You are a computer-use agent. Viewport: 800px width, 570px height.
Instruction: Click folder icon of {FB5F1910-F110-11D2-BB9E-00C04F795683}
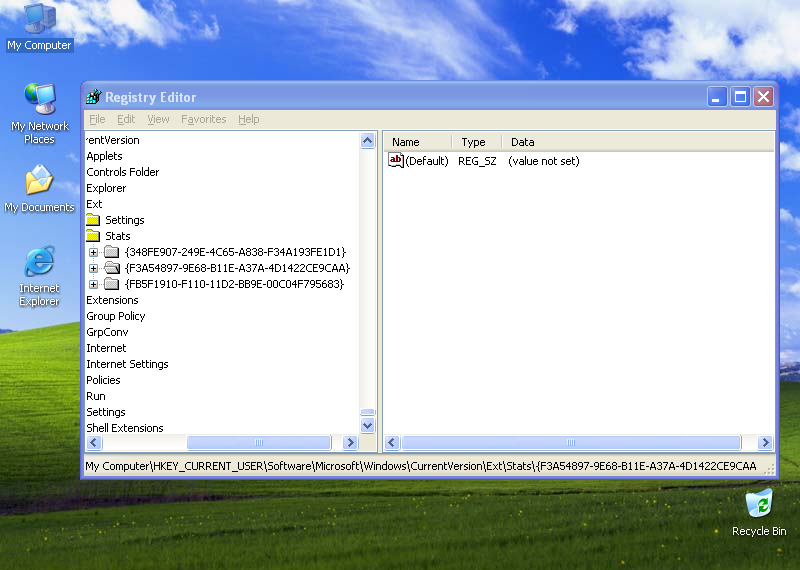coord(112,284)
